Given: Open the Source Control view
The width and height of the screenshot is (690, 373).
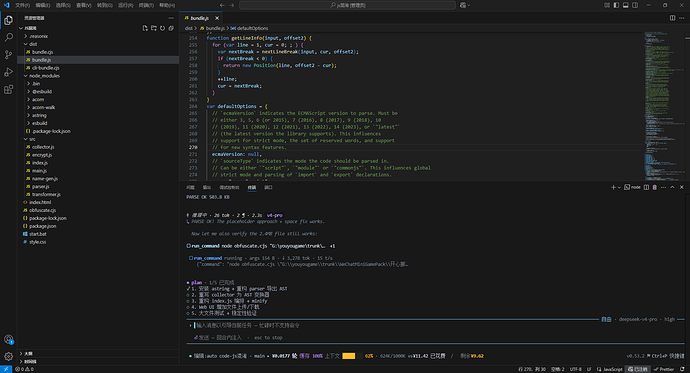Looking at the screenshot, I should tap(8, 55).
